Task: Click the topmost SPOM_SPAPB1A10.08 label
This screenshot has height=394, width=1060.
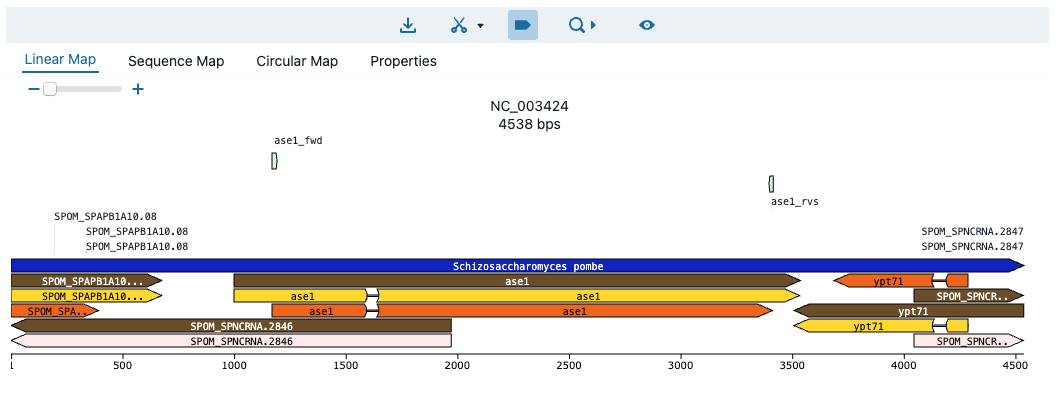Action: click(105, 217)
